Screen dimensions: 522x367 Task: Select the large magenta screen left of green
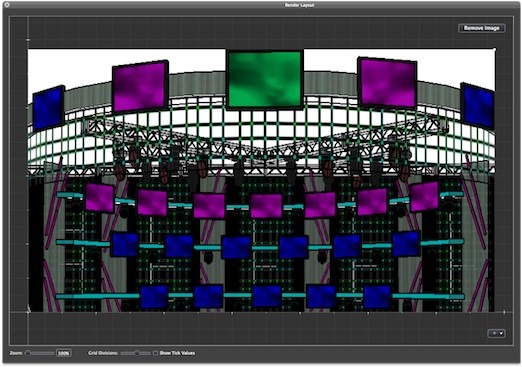pyautogui.click(x=140, y=87)
